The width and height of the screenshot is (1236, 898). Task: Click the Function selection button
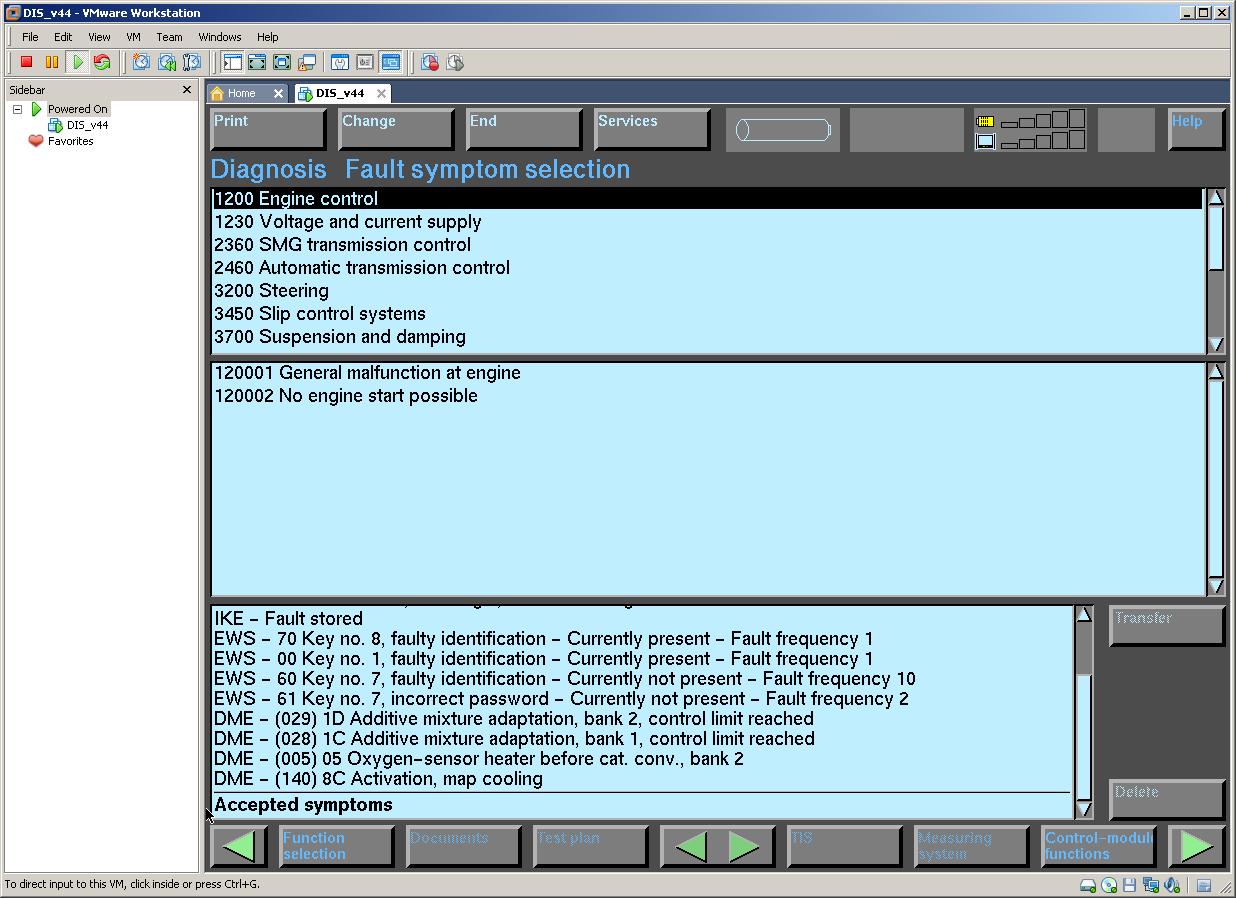[x=336, y=846]
